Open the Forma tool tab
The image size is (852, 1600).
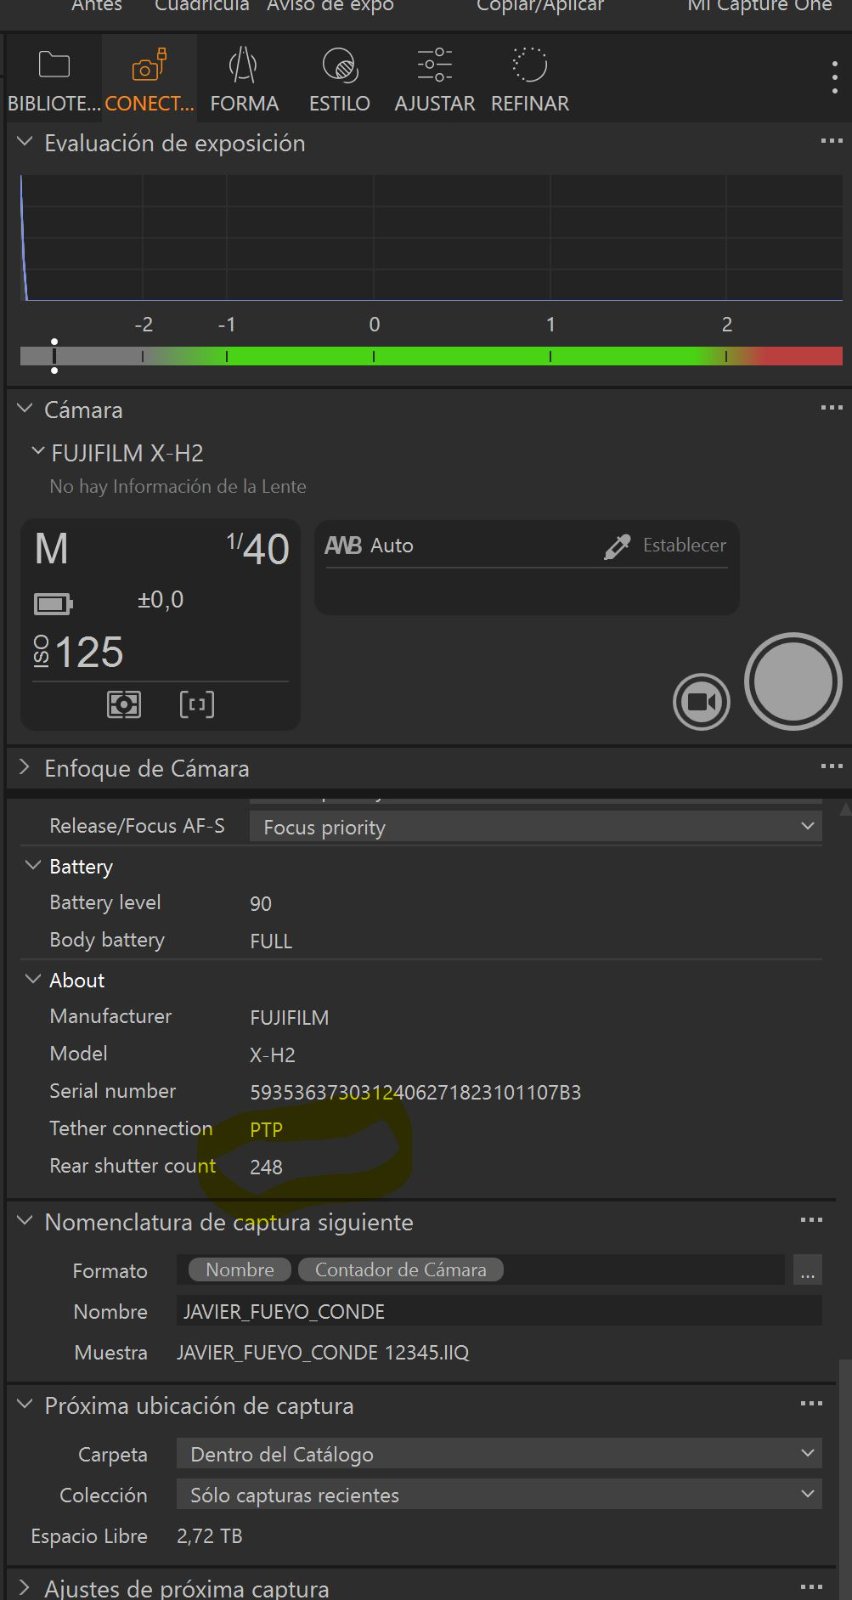point(244,80)
